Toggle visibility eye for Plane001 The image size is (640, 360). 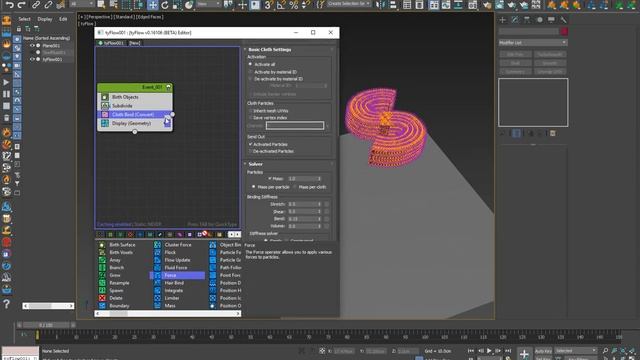click(x=32, y=46)
